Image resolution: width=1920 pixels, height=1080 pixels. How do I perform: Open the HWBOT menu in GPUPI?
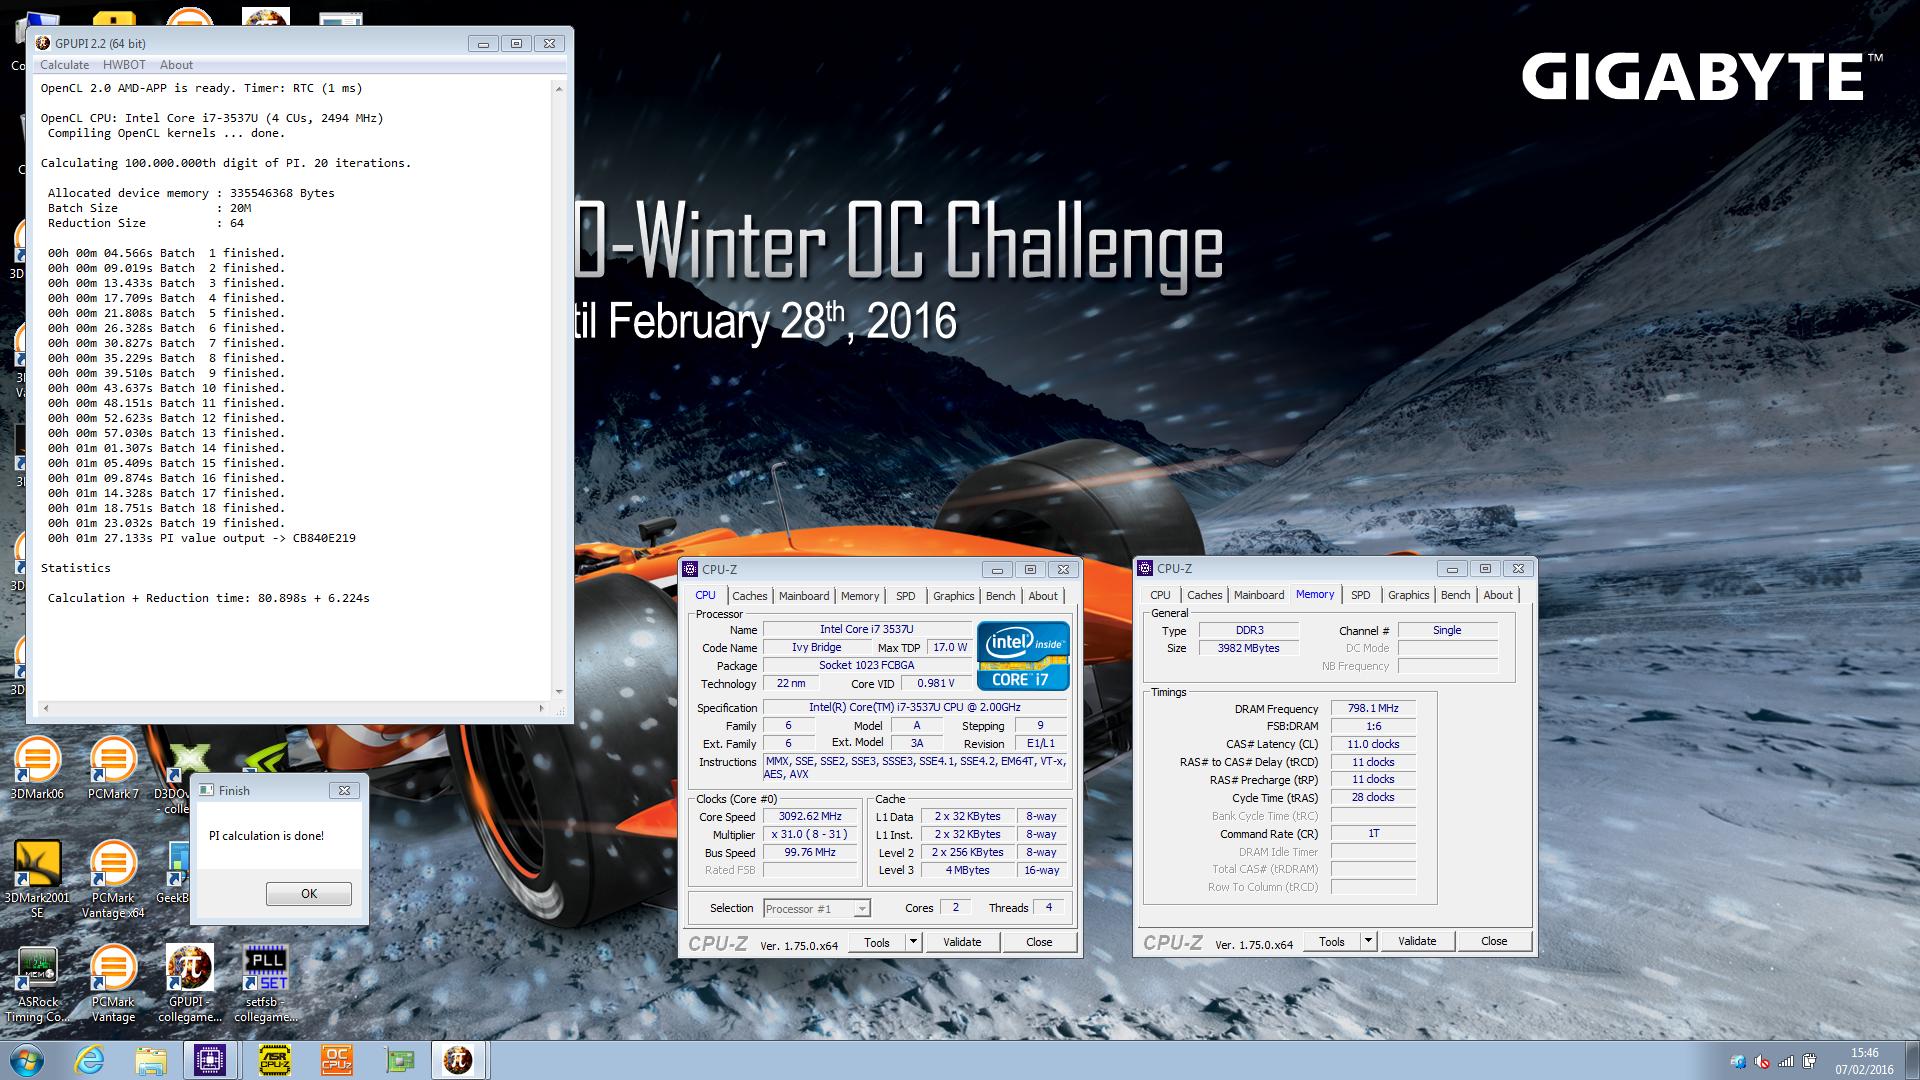pyautogui.click(x=124, y=65)
